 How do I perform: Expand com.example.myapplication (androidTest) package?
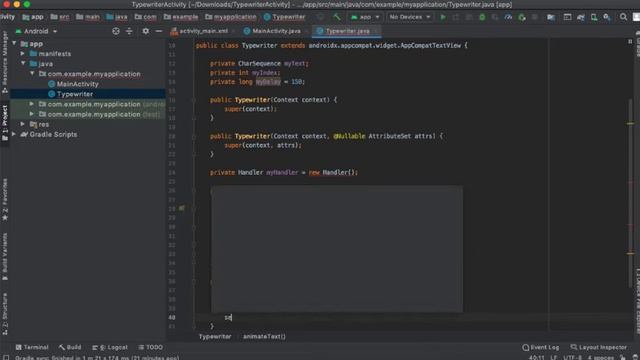click(32, 104)
